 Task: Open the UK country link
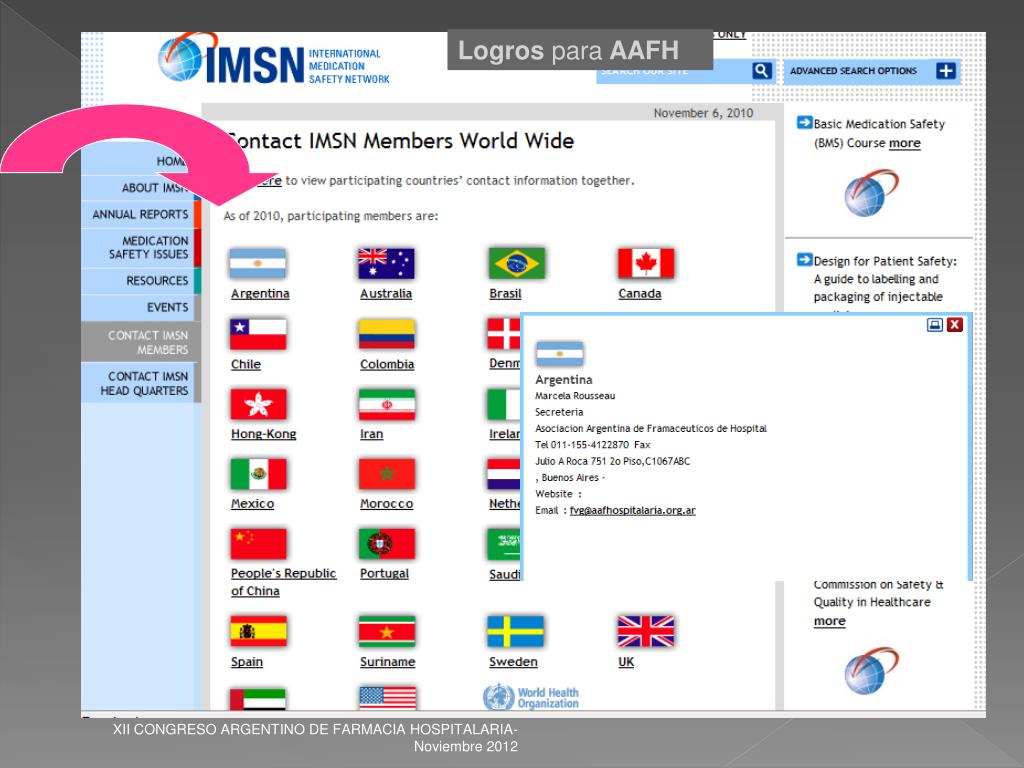[626, 662]
